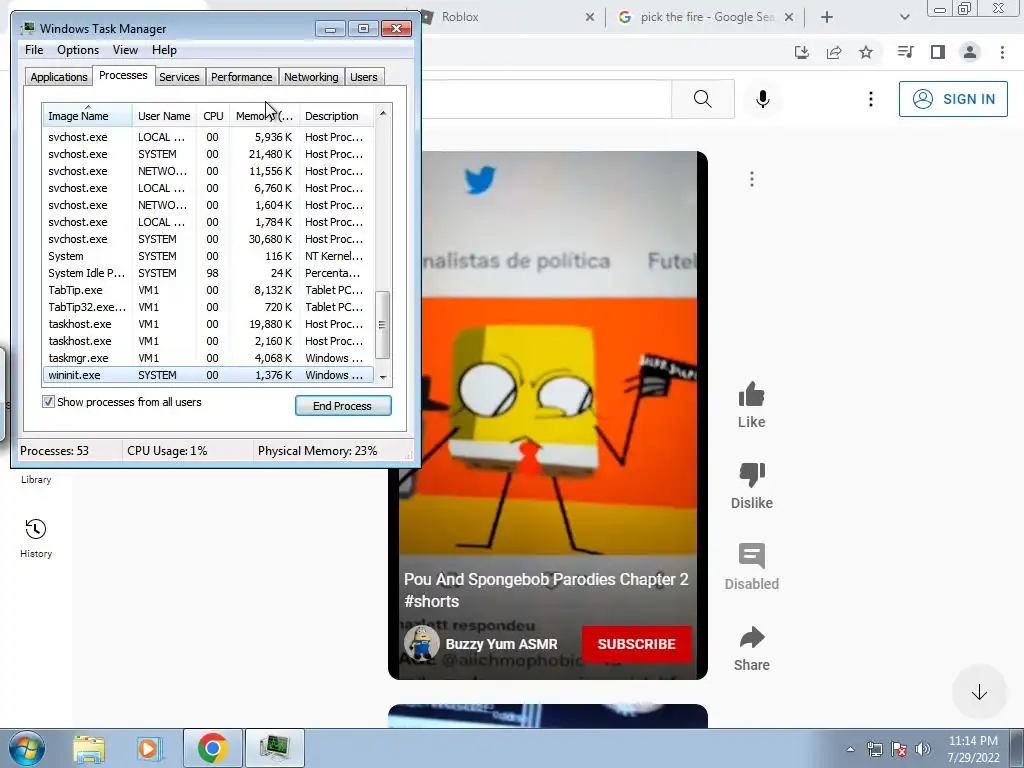Bookmark this page with star icon
Viewport: 1024px width, 768px height.
click(866, 52)
